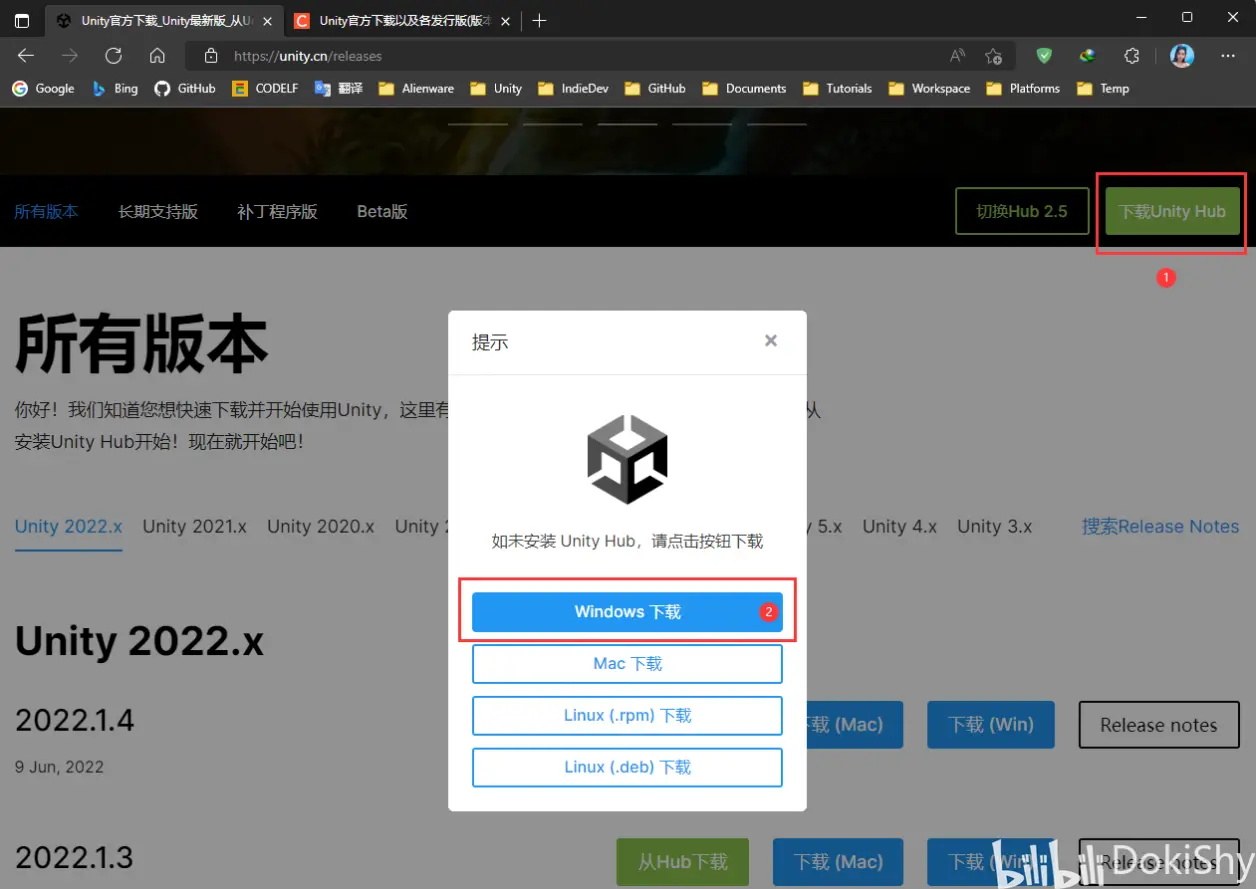Click the browser back arrow
The width and height of the screenshot is (1256, 889).
(x=26, y=56)
